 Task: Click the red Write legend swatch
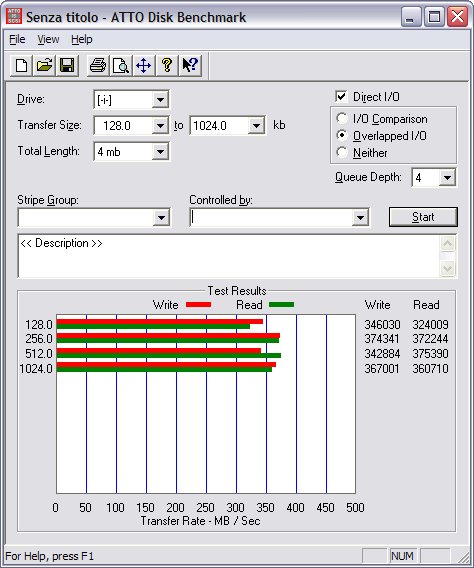point(198,305)
